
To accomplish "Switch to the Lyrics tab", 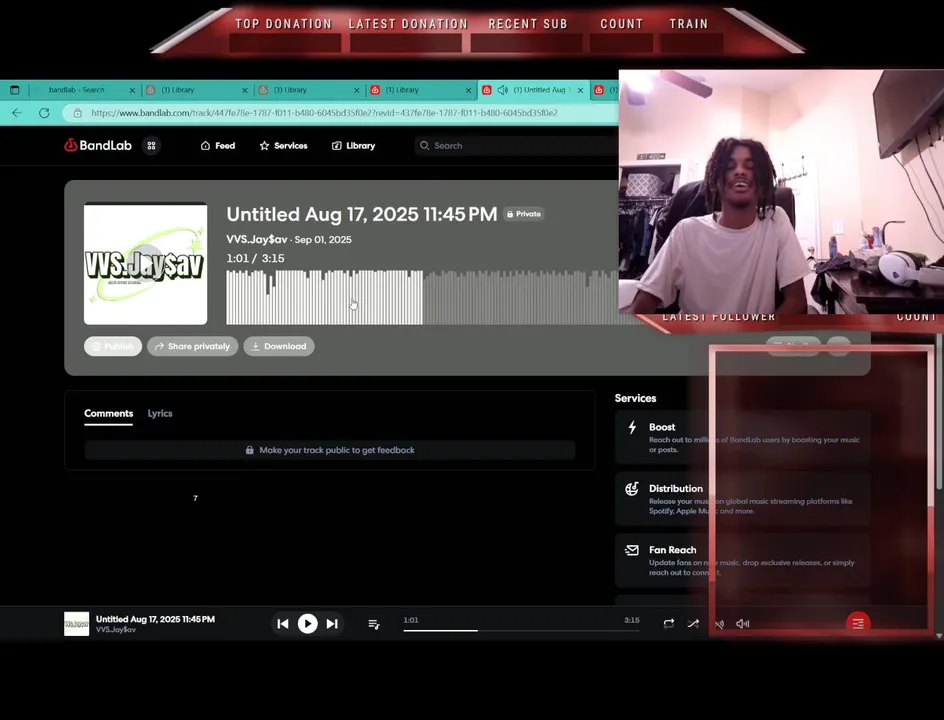I will click(160, 414).
